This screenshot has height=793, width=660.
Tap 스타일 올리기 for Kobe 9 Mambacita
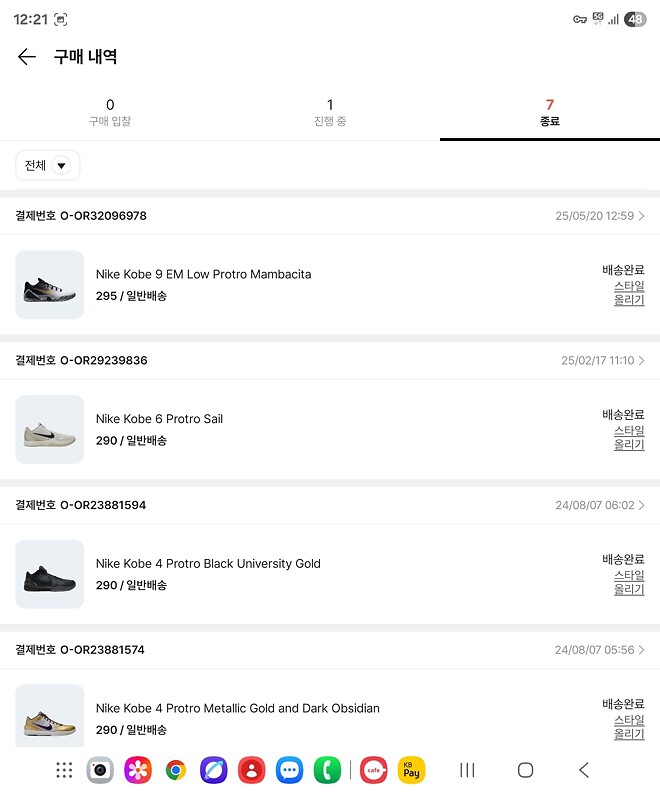point(629,293)
